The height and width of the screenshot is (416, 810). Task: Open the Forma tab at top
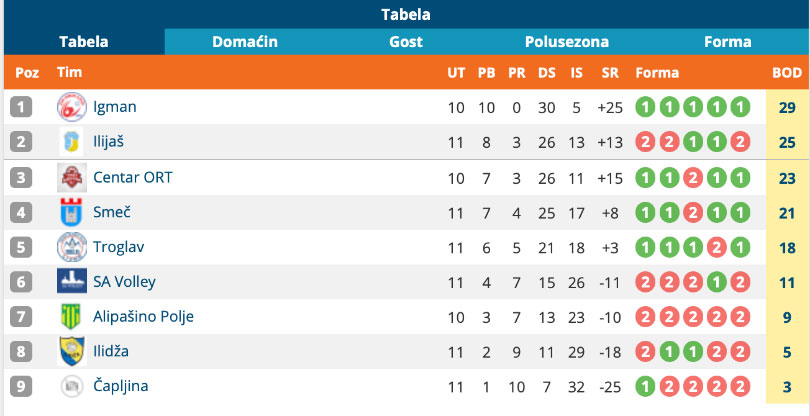coord(727,42)
